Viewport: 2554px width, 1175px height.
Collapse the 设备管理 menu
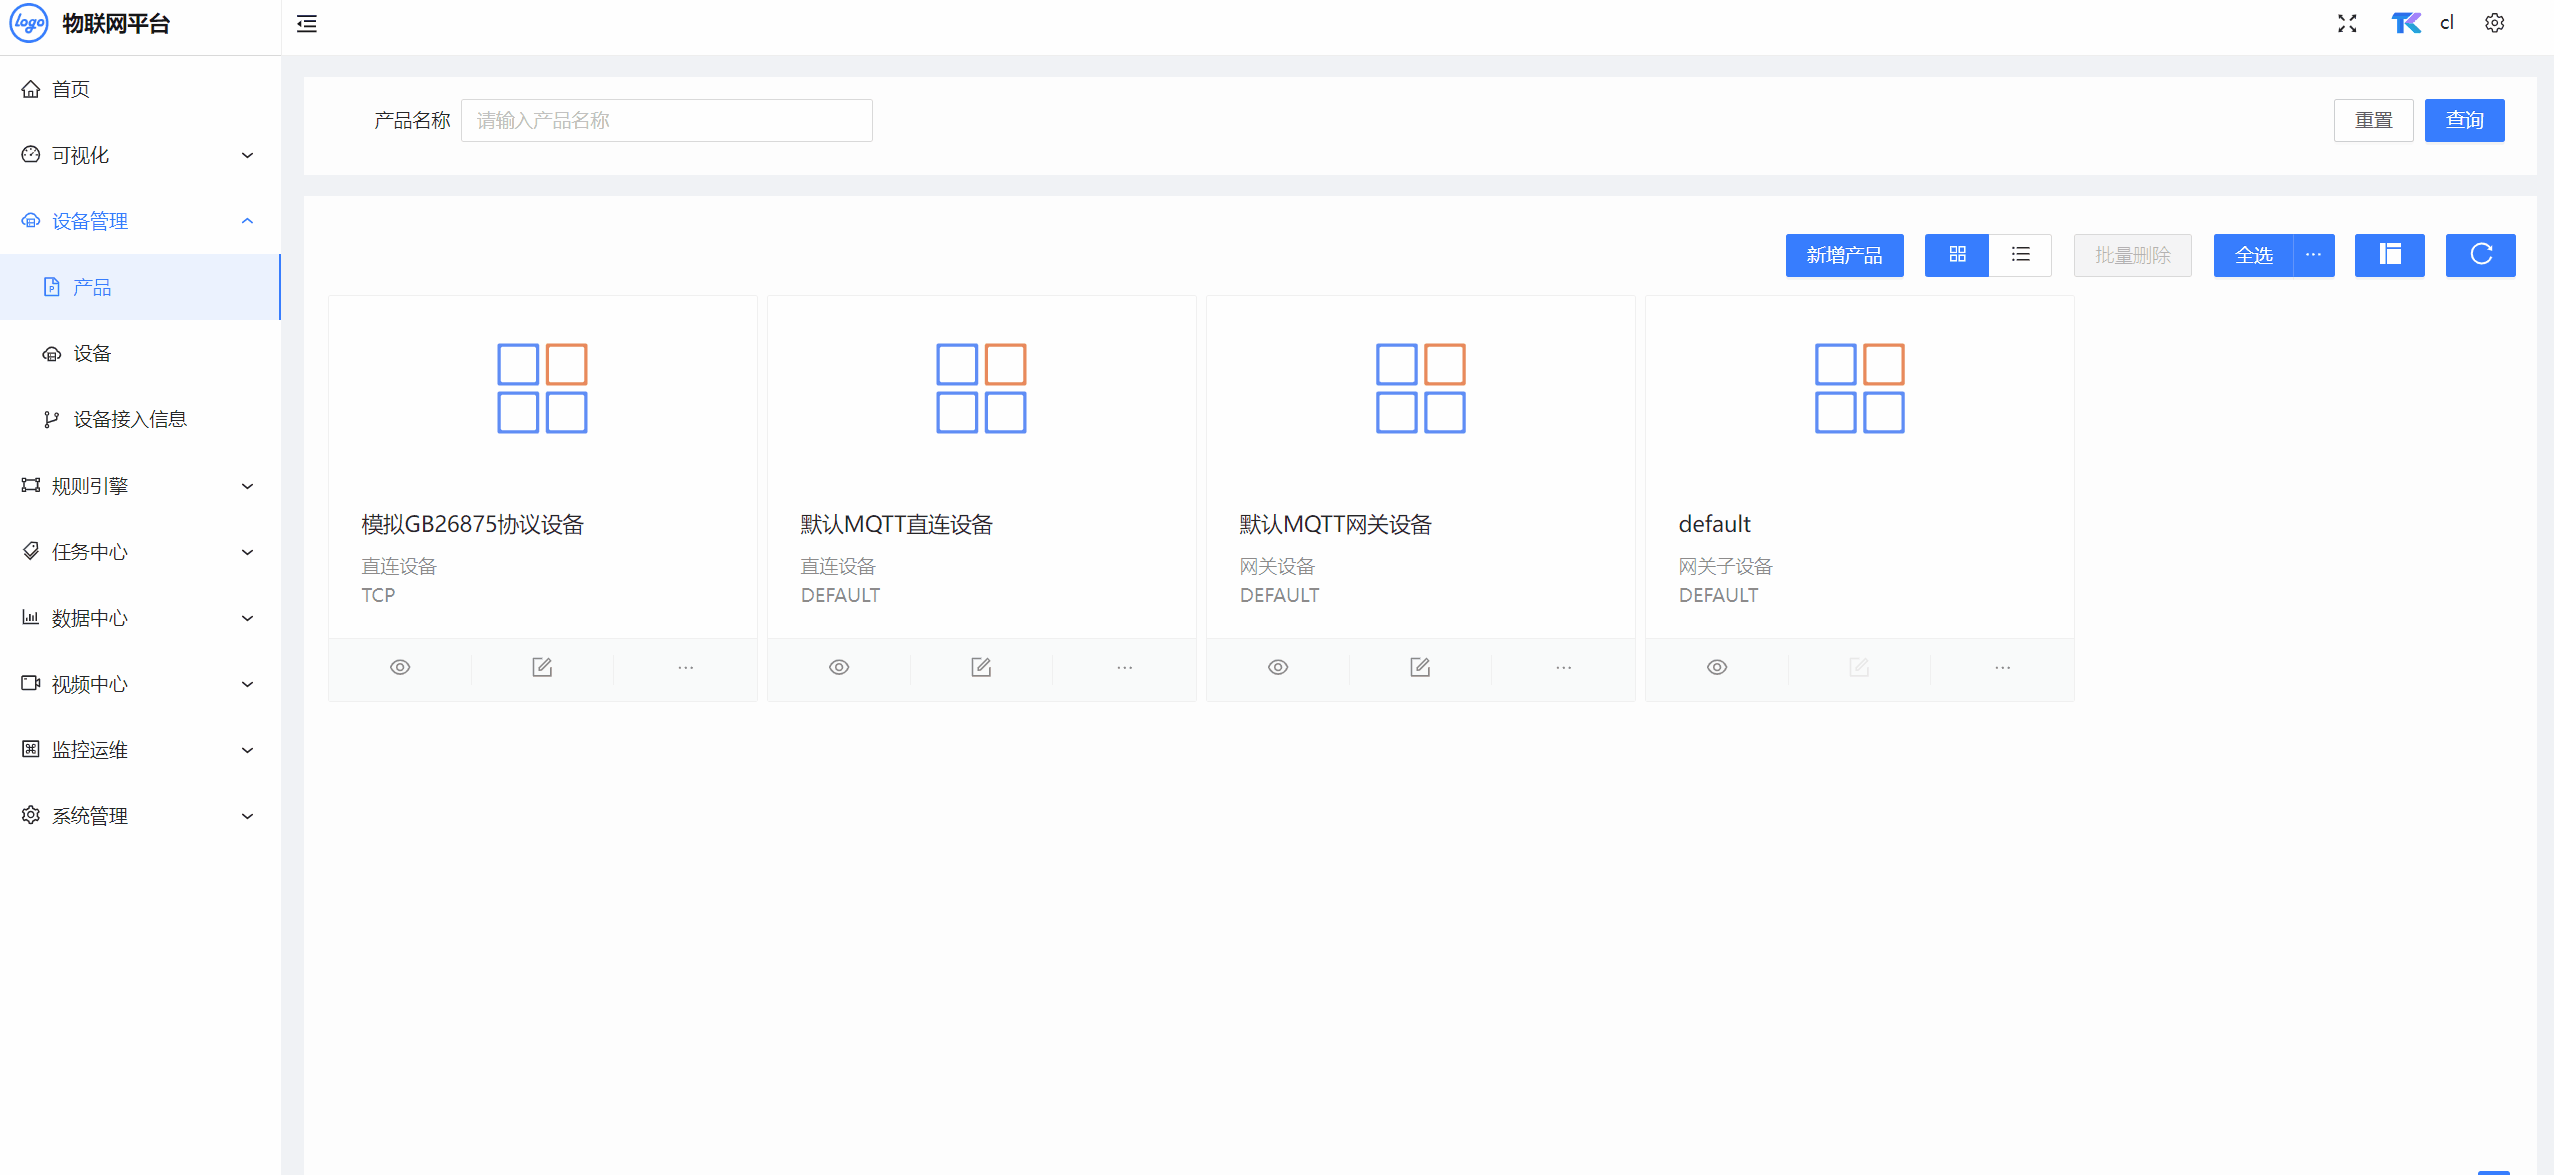[x=140, y=221]
